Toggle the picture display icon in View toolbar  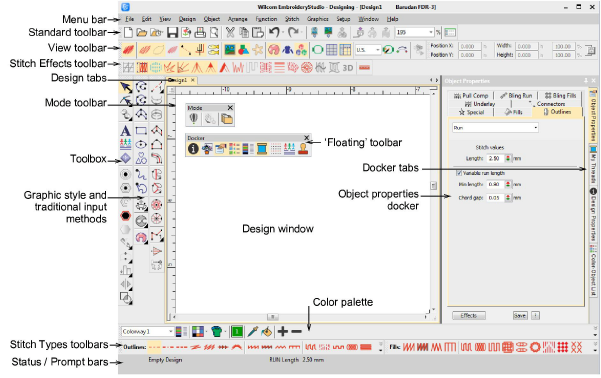coord(230,50)
